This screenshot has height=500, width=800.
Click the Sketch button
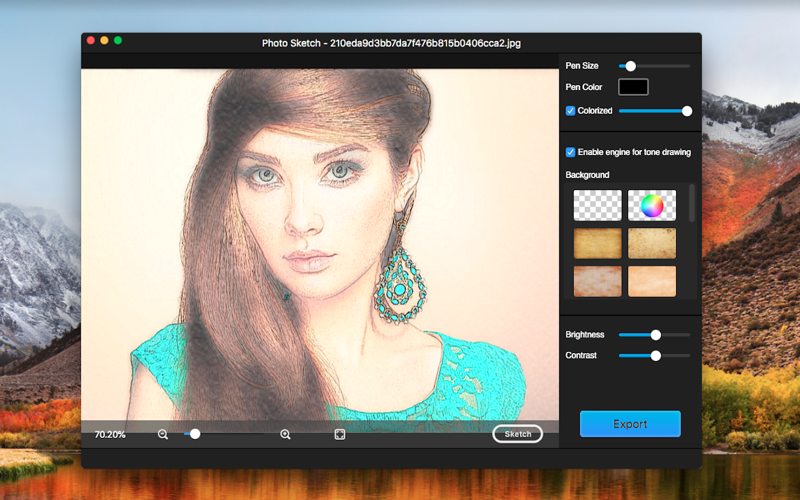pos(517,434)
